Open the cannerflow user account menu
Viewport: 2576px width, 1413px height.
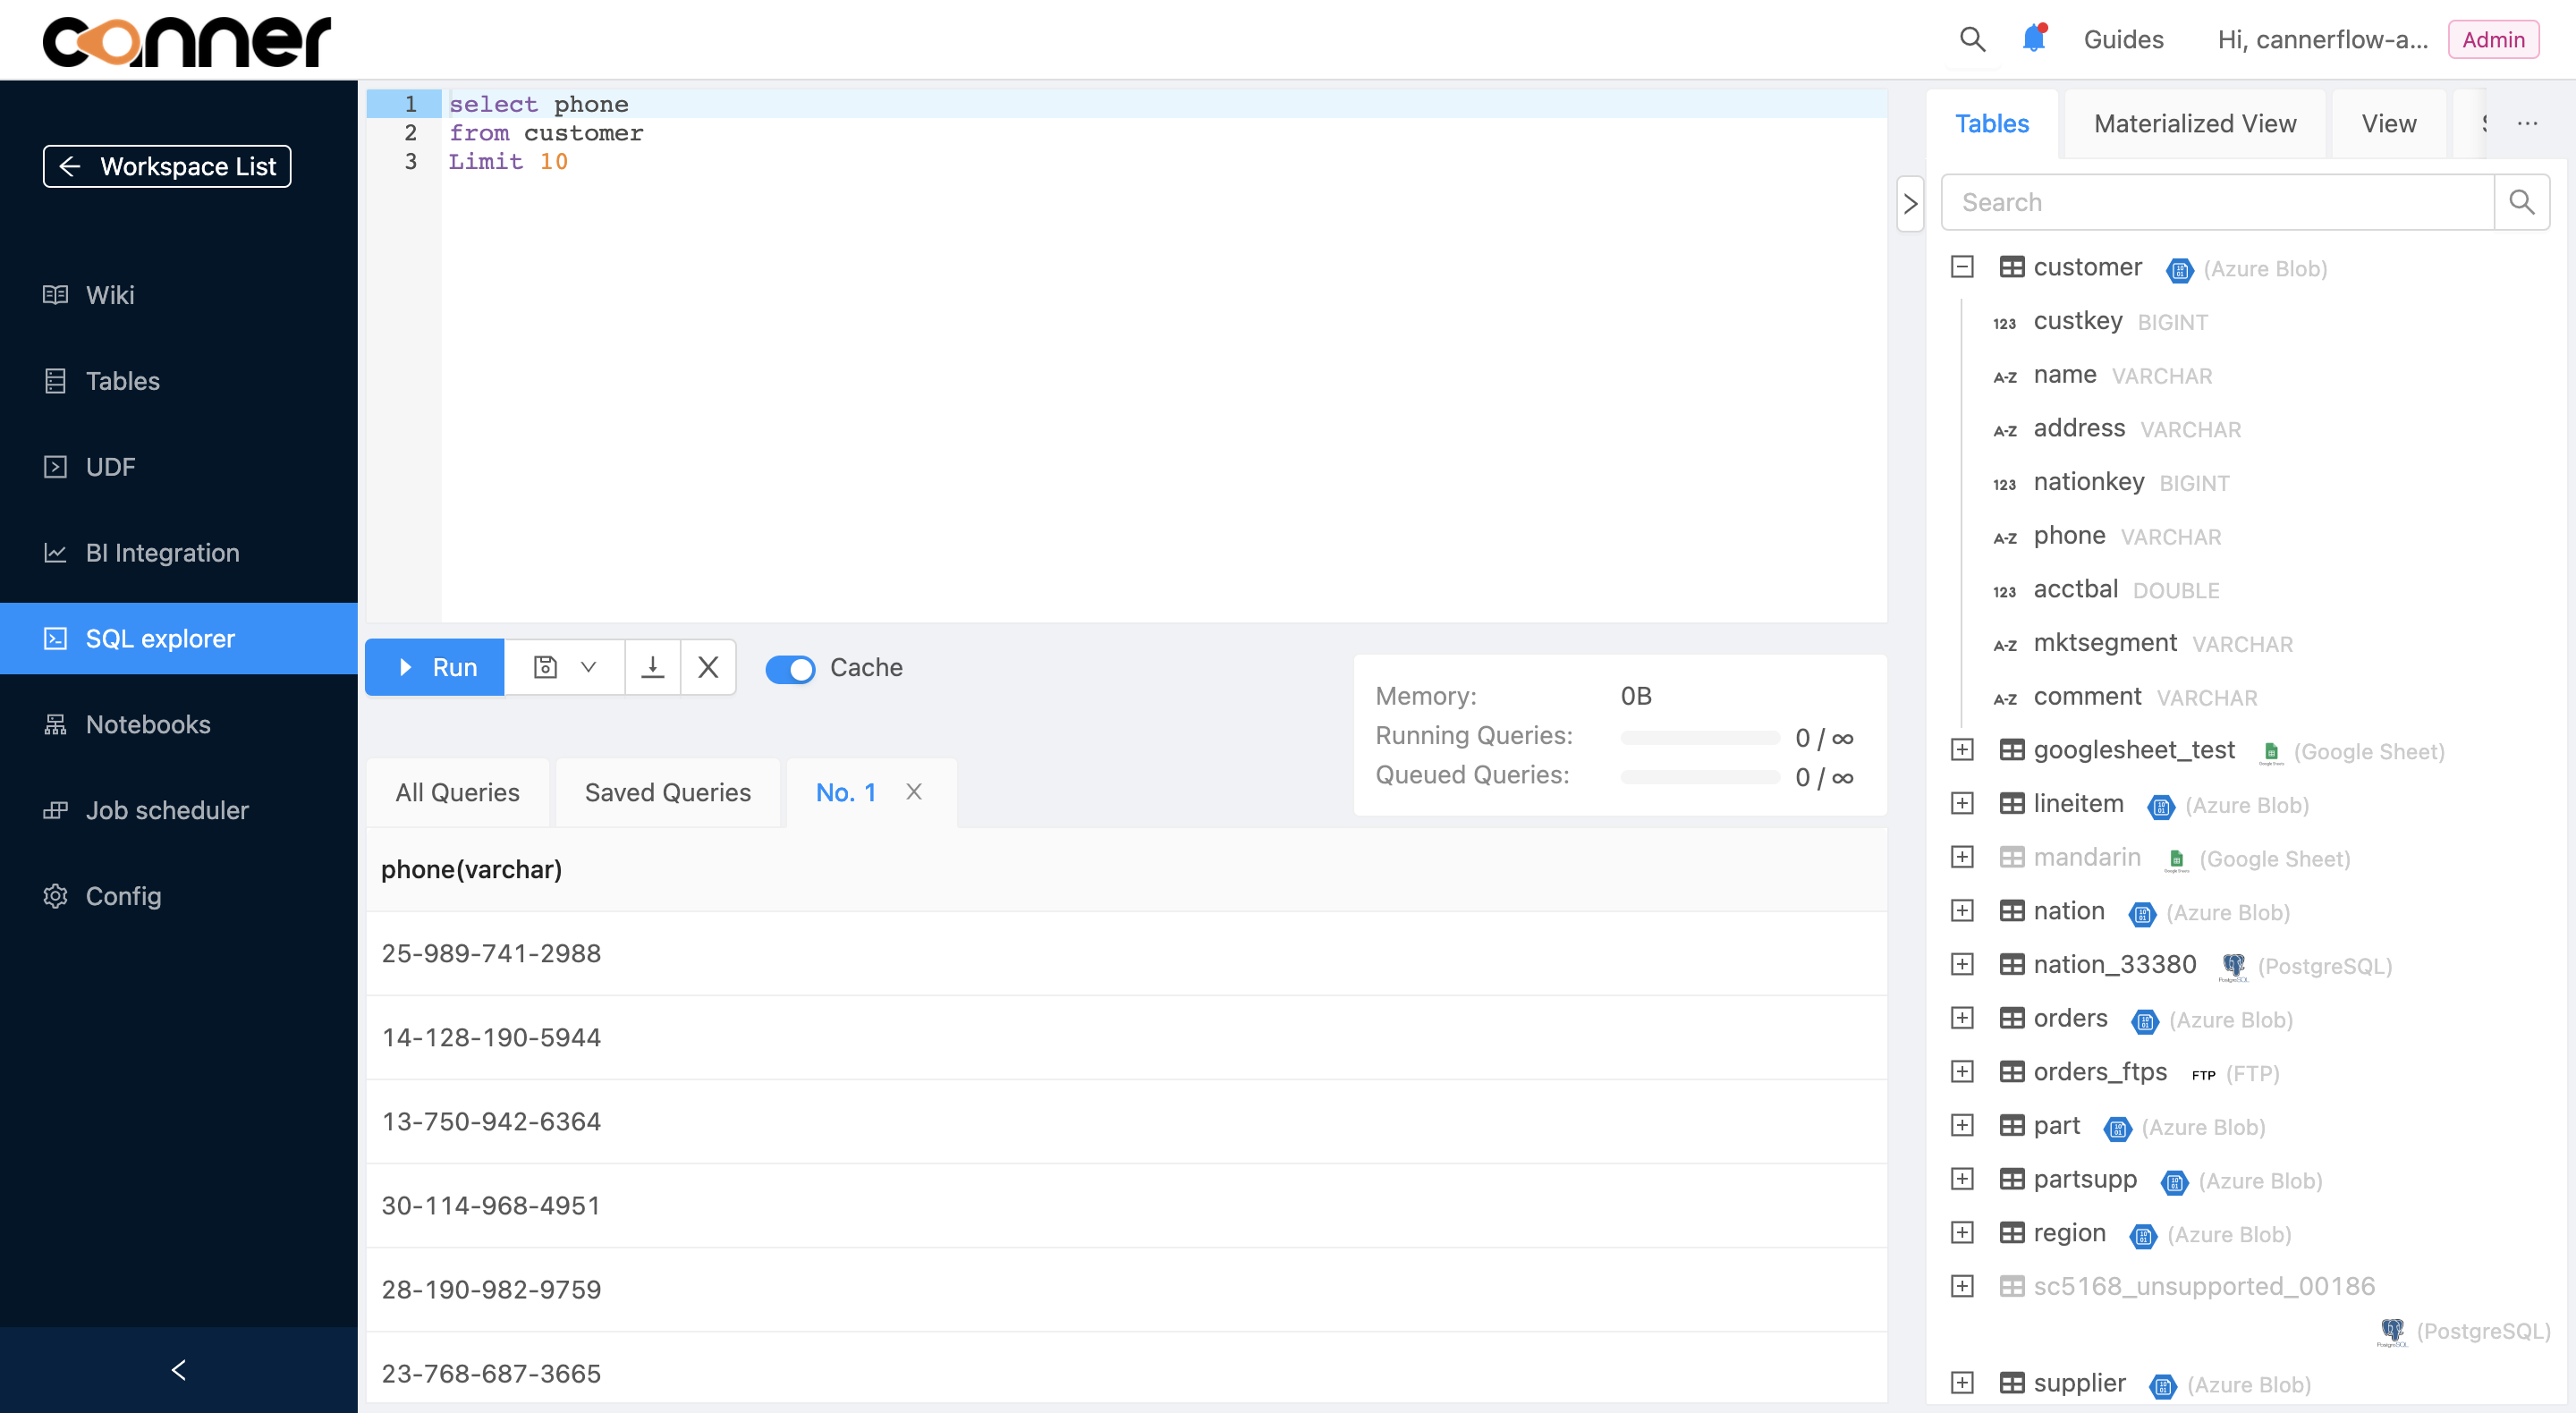[x=2322, y=39]
